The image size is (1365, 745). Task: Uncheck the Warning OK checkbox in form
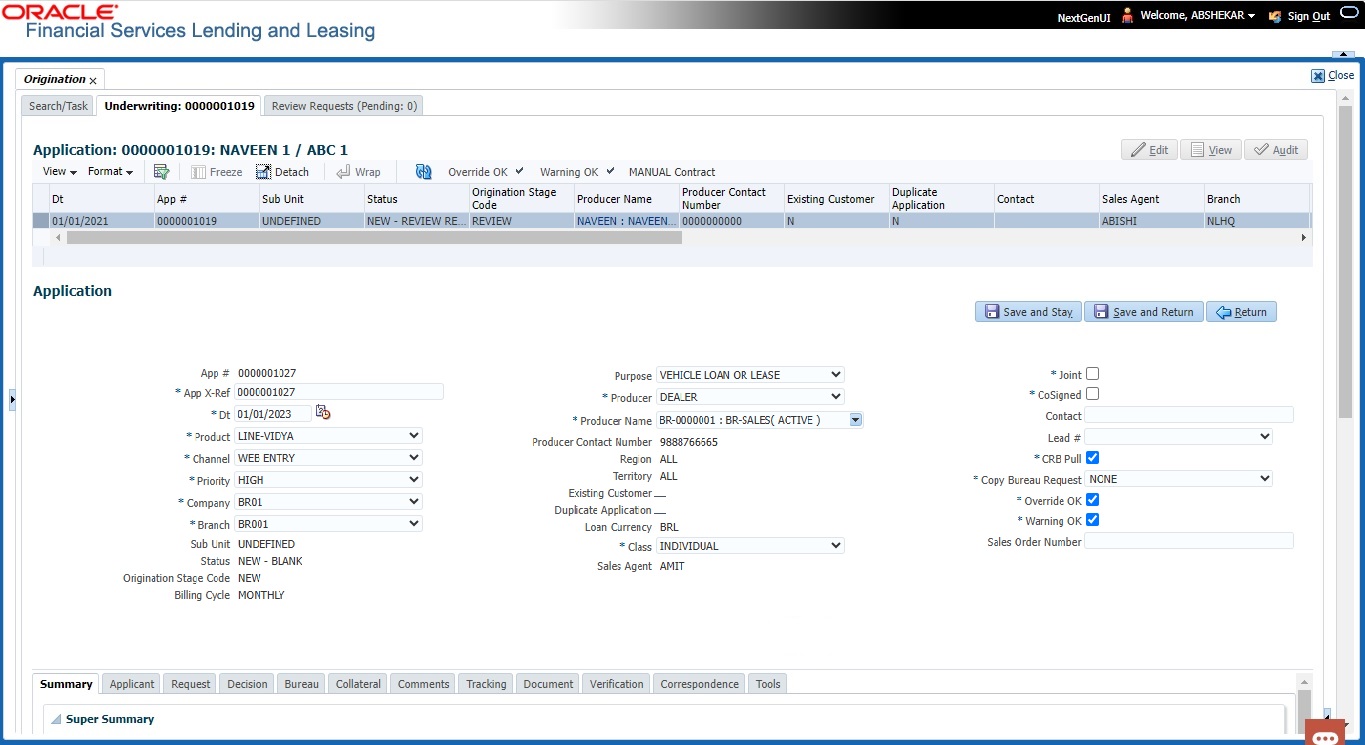[1092, 520]
